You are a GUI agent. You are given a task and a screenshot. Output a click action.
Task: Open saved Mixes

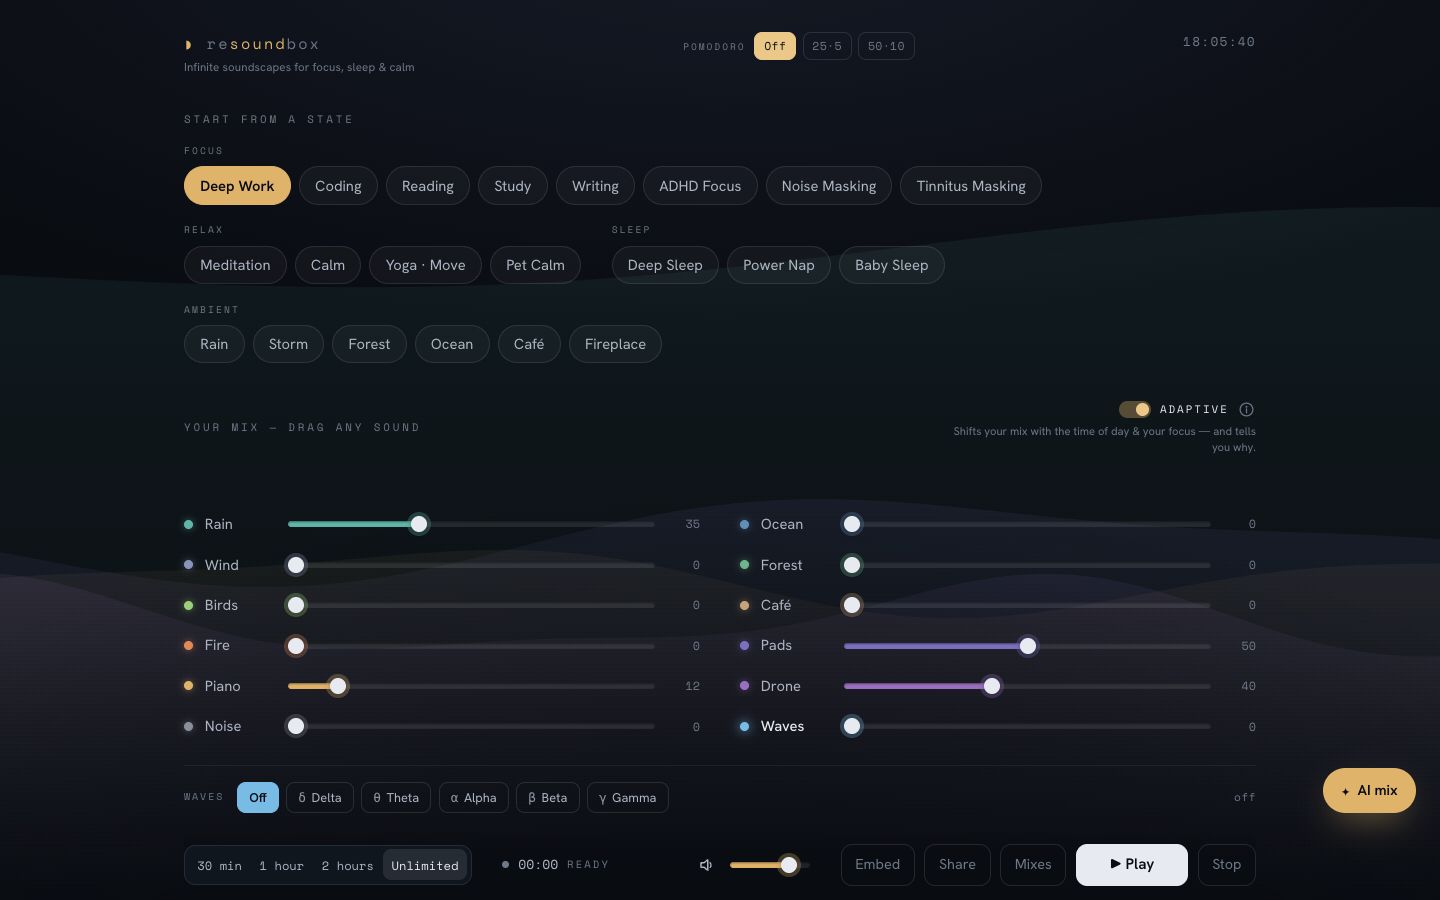1033,865
